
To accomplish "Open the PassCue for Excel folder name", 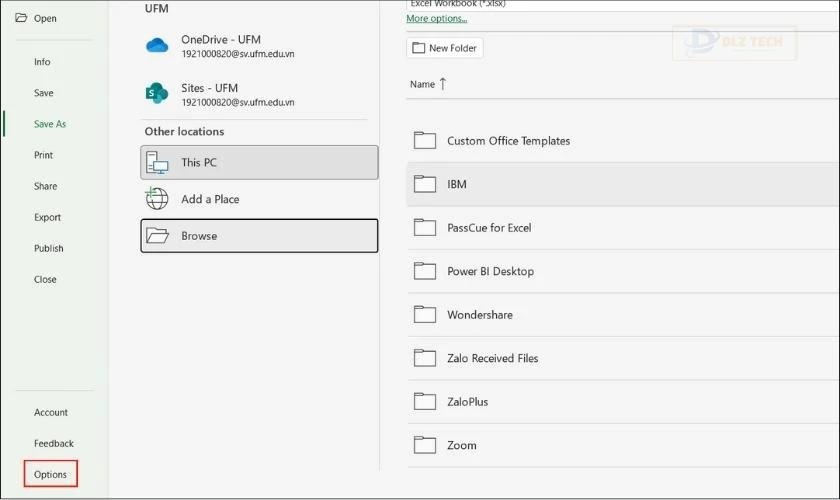I will coord(489,228).
